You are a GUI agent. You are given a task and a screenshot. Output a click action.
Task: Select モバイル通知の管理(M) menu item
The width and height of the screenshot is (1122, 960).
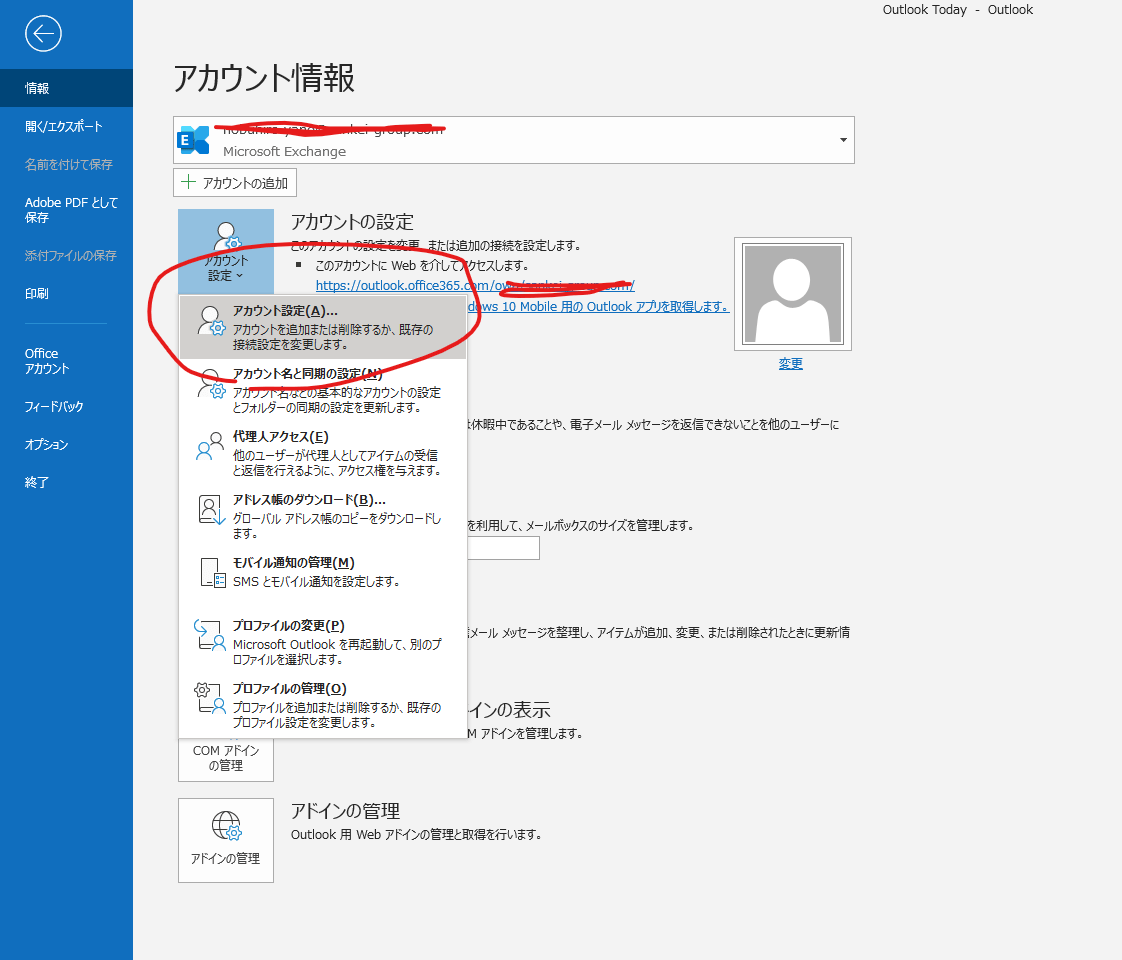[x=323, y=572]
